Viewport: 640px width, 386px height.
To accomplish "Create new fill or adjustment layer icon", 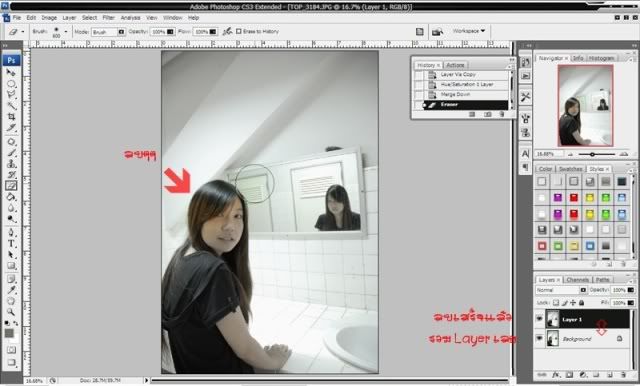I will click(583, 375).
